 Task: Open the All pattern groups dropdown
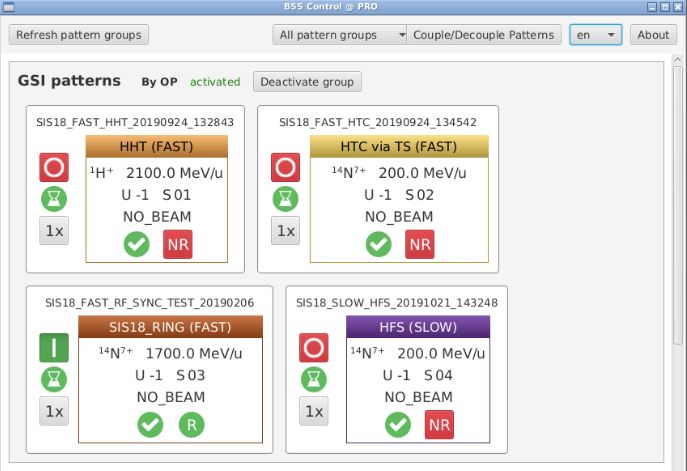340,35
